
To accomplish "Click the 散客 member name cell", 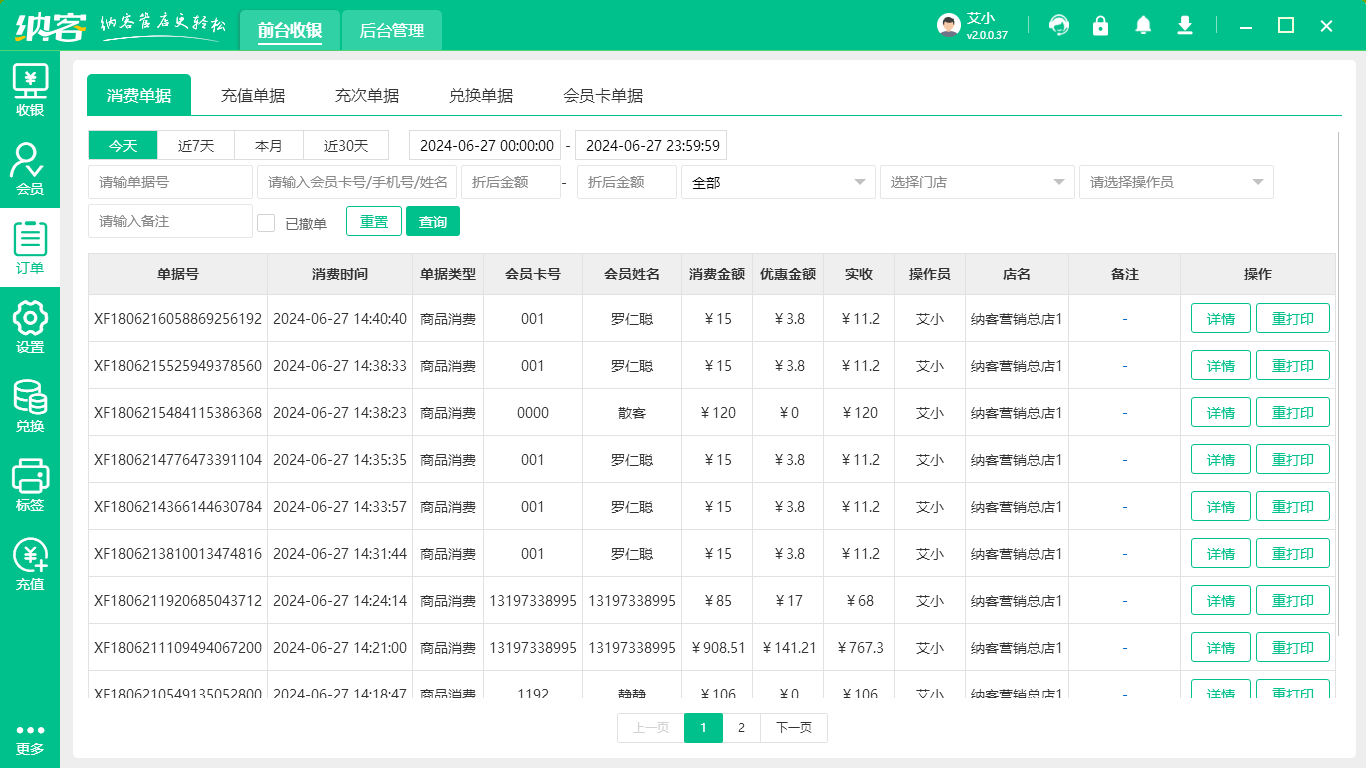I will click(632, 413).
